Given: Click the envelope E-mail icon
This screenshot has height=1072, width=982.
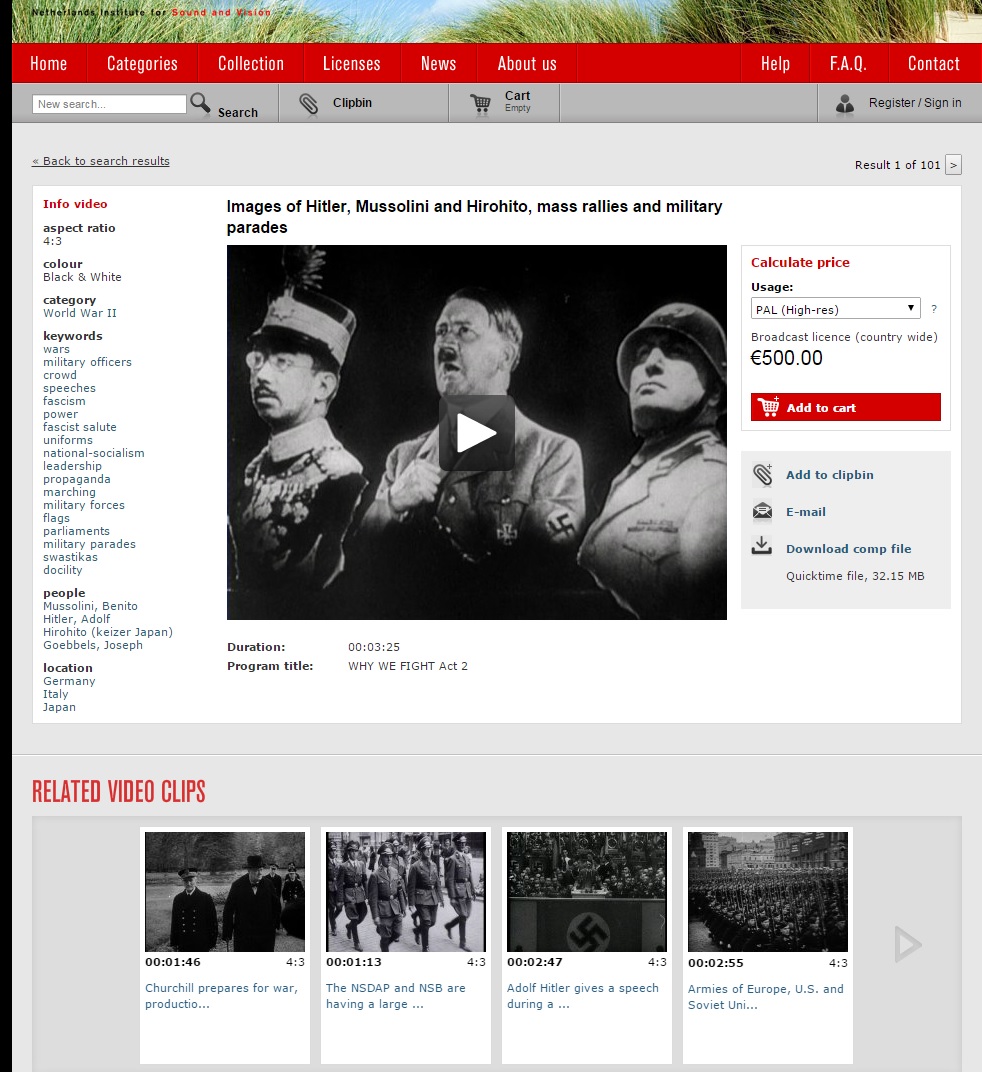Looking at the screenshot, I should click(x=763, y=512).
